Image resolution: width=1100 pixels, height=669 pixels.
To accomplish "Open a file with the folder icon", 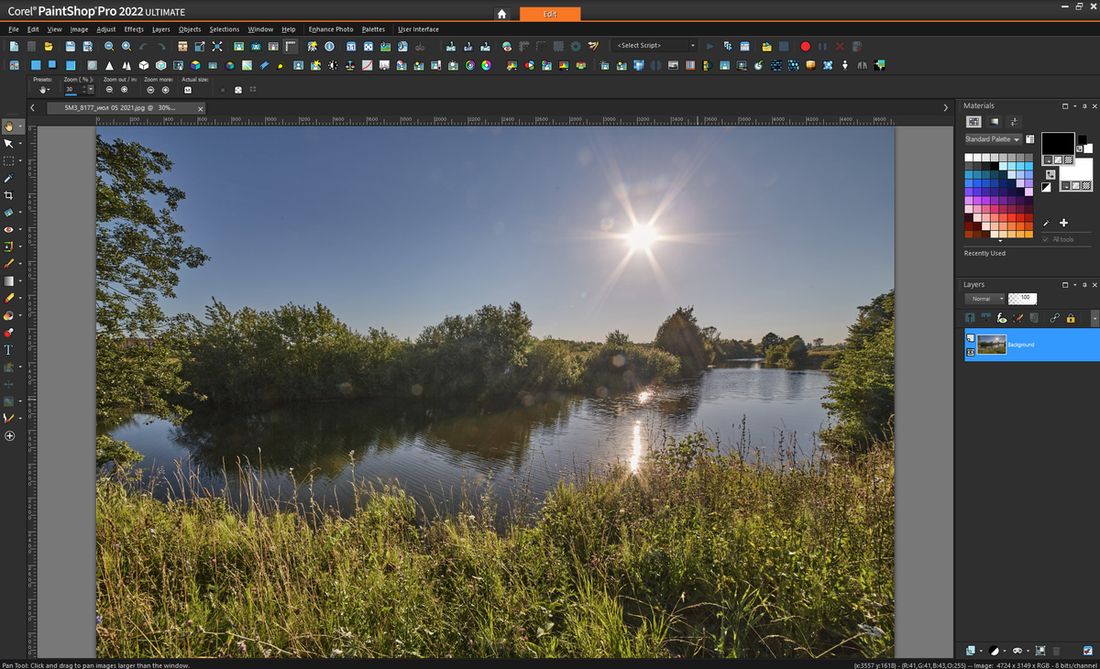I will click(x=48, y=46).
